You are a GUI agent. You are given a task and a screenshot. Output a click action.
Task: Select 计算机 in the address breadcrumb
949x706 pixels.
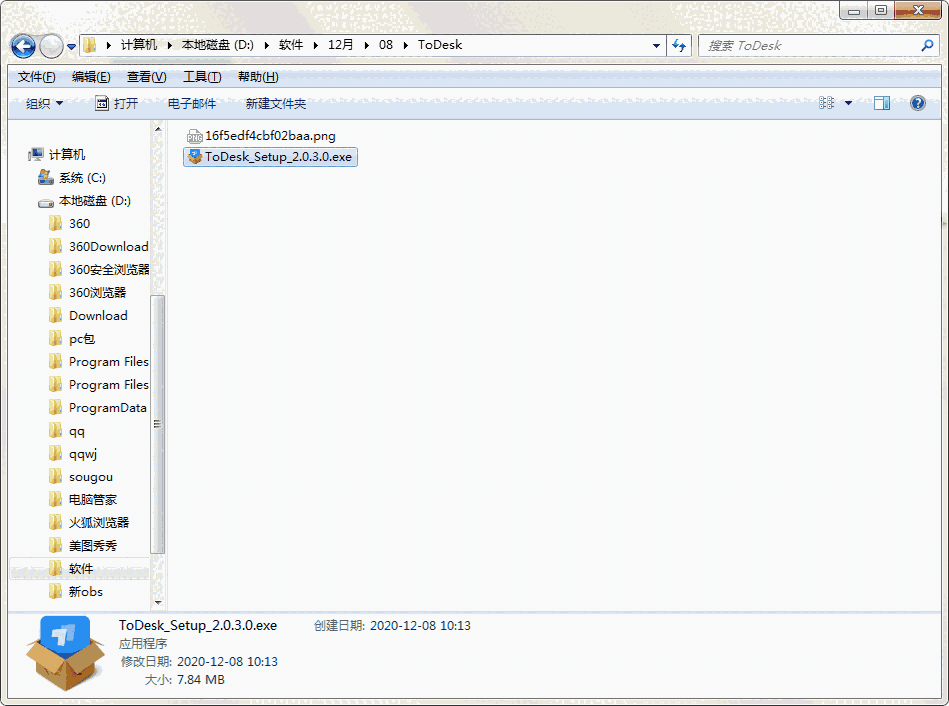pyautogui.click(x=139, y=45)
